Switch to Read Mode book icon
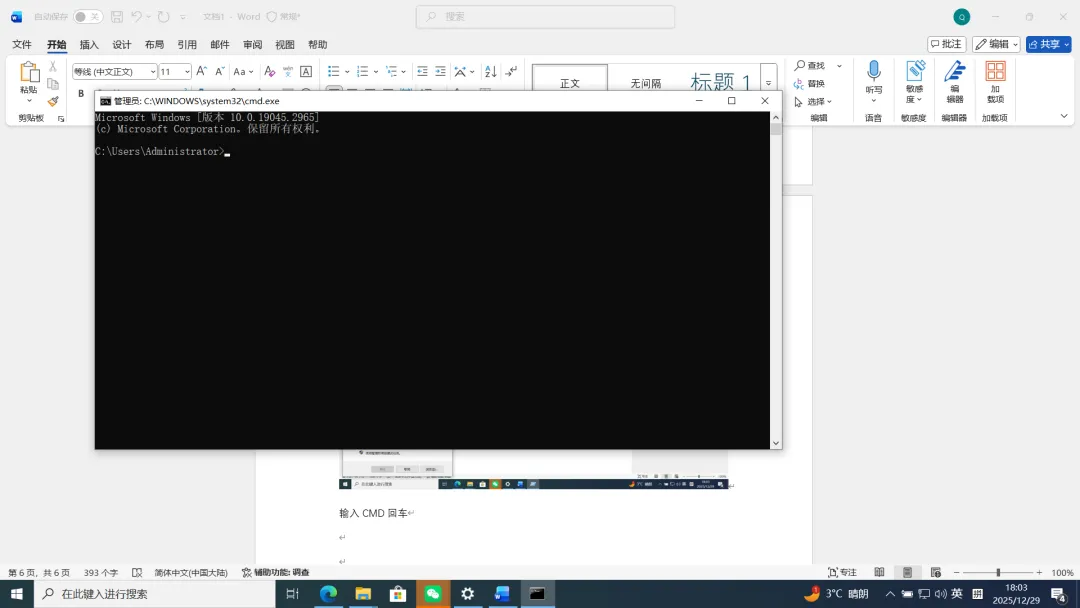This screenshot has height=608, width=1080. 879,572
